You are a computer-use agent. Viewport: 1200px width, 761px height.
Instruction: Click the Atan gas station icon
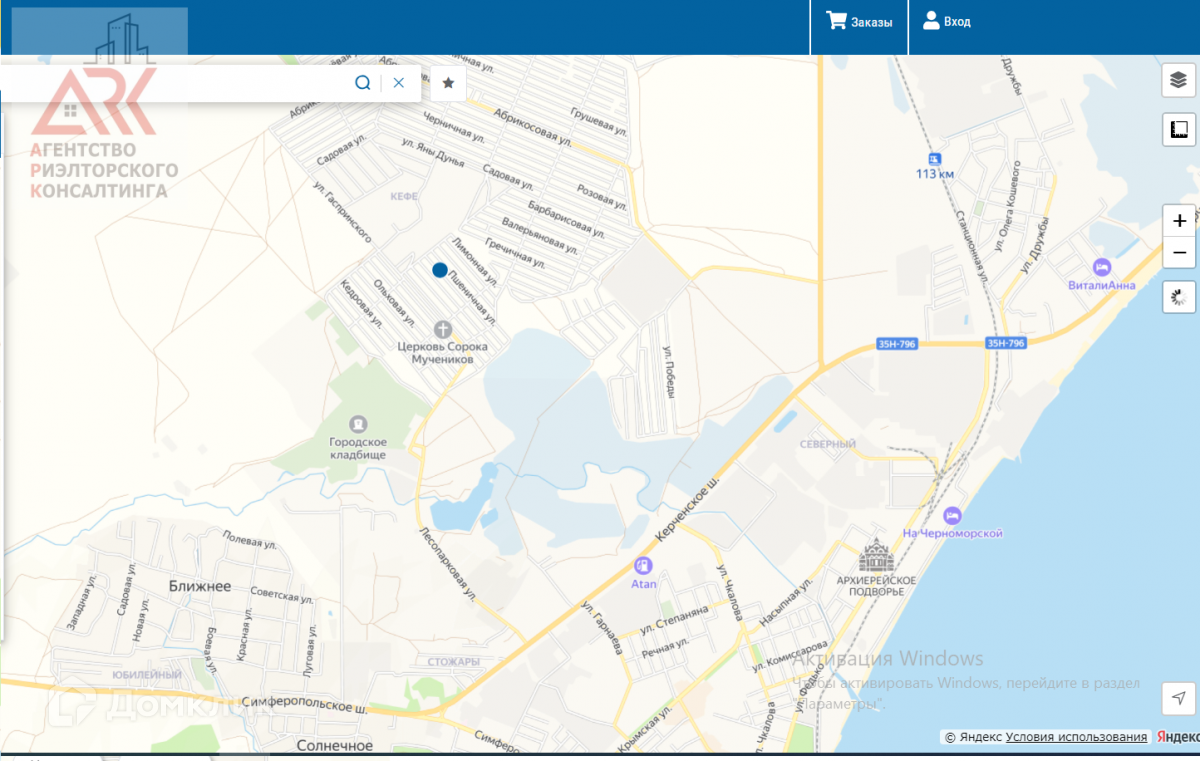[643, 565]
